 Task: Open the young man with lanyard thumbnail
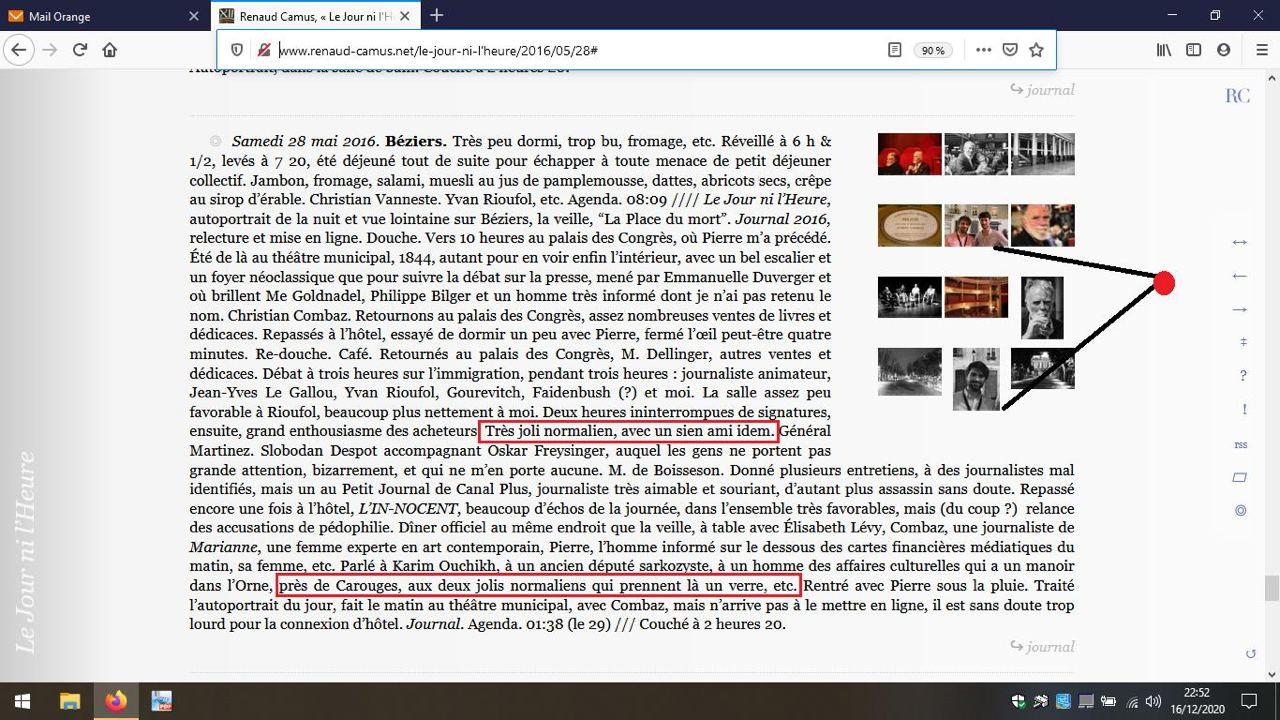(x=976, y=379)
